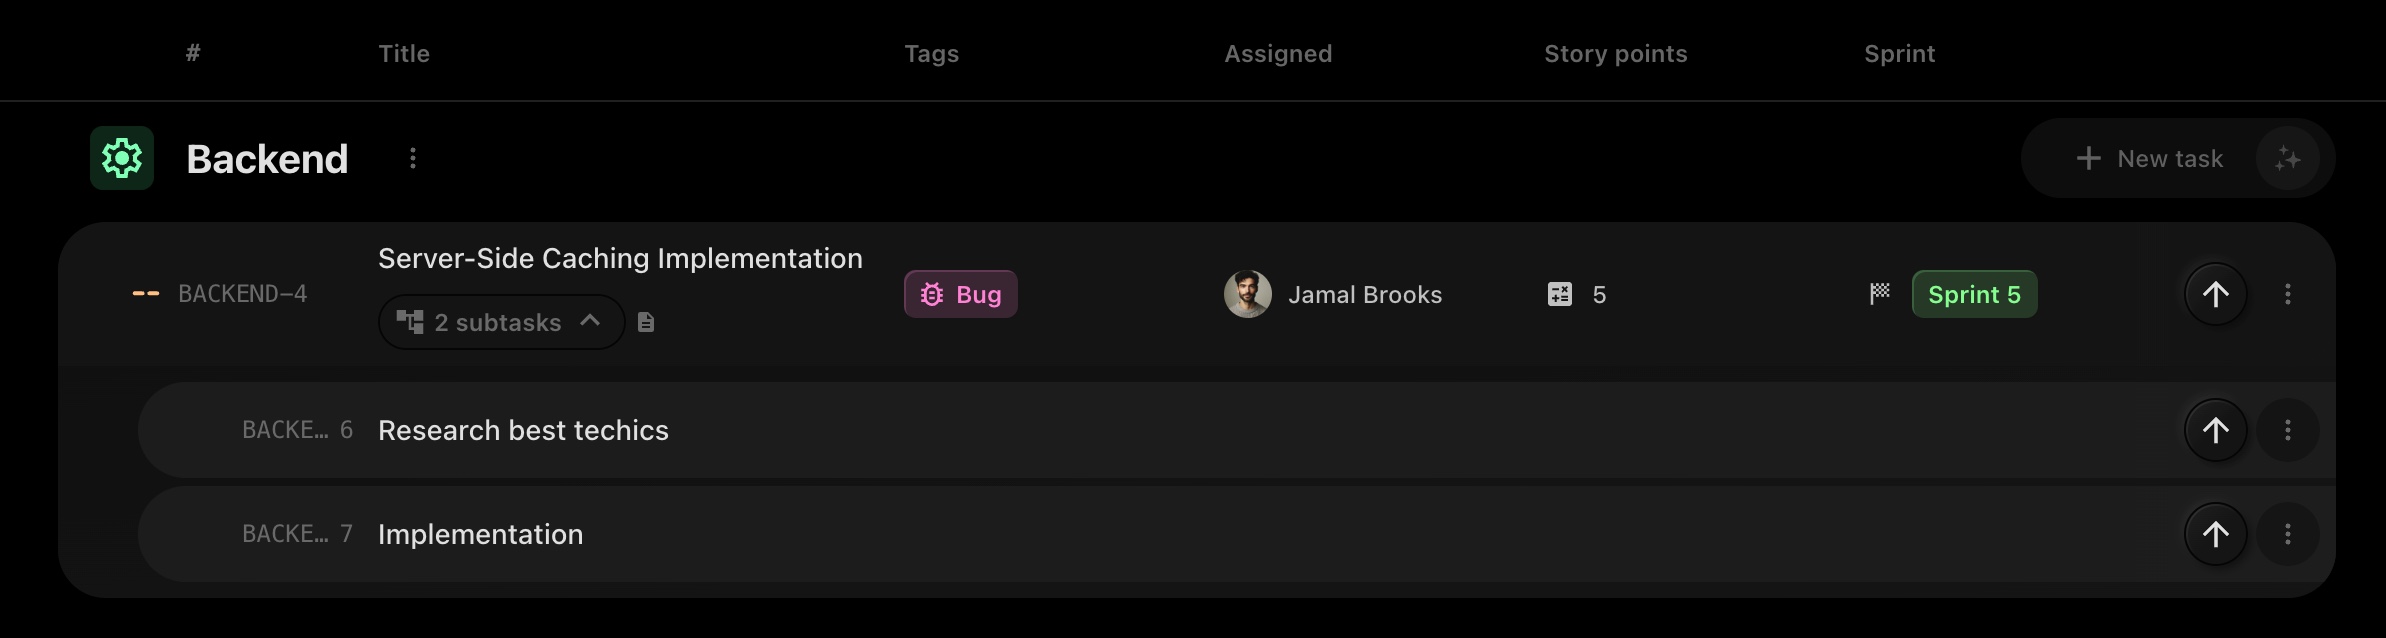This screenshot has height=638, width=2386.
Task: Click the story points value 5
Action: [1599, 294]
